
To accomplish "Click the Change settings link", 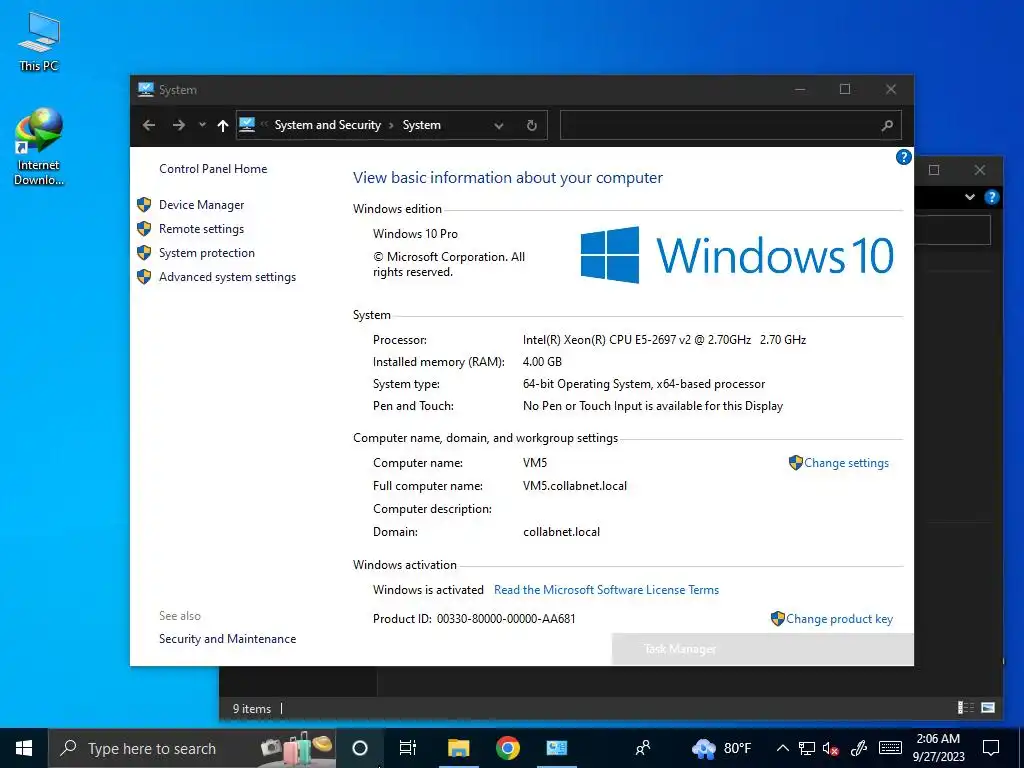I will (846, 463).
